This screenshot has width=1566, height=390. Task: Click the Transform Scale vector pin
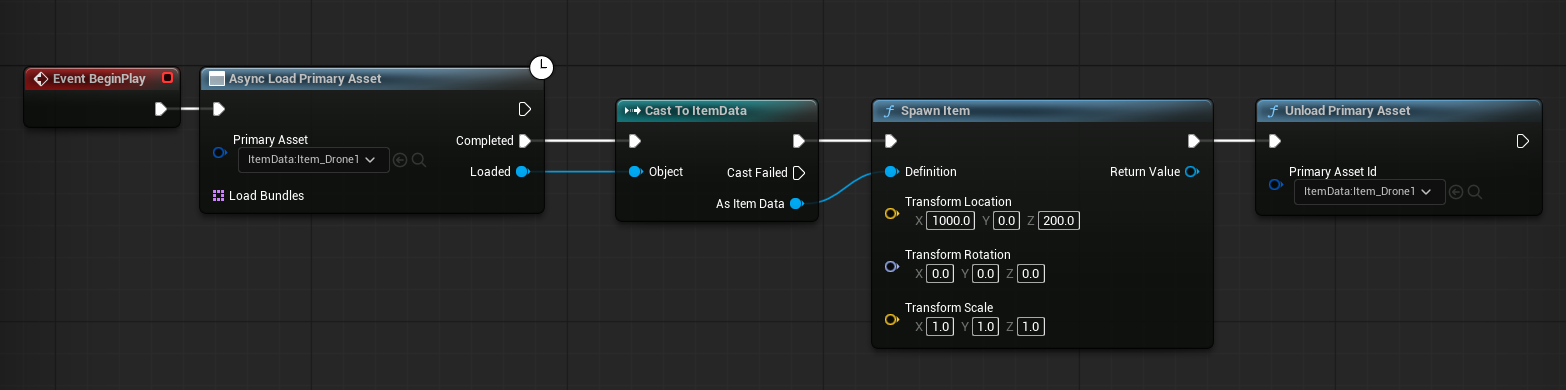[x=891, y=320]
